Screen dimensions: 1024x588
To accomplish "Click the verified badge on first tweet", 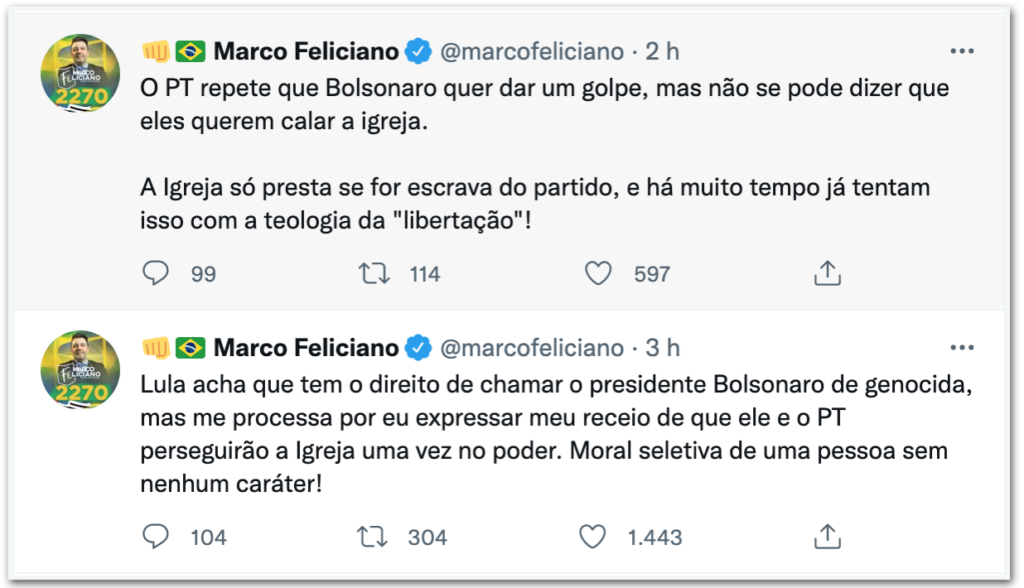I will 420,51.
